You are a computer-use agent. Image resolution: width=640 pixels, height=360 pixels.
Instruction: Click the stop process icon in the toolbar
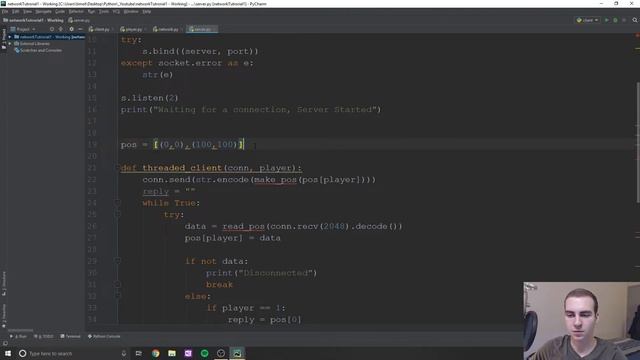tap(624, 20)
